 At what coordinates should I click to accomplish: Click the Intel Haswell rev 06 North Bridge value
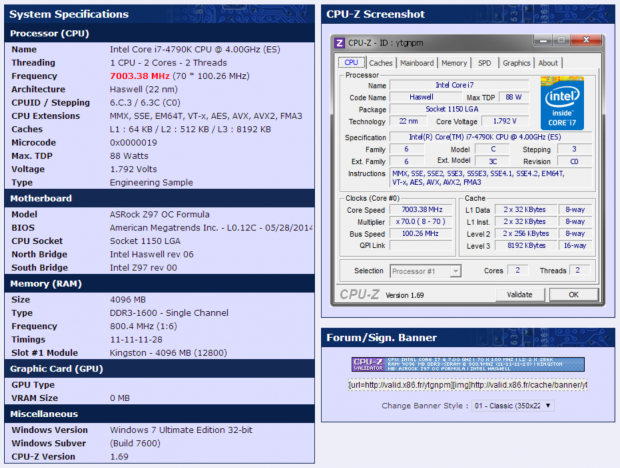click(x=151, y=254)
